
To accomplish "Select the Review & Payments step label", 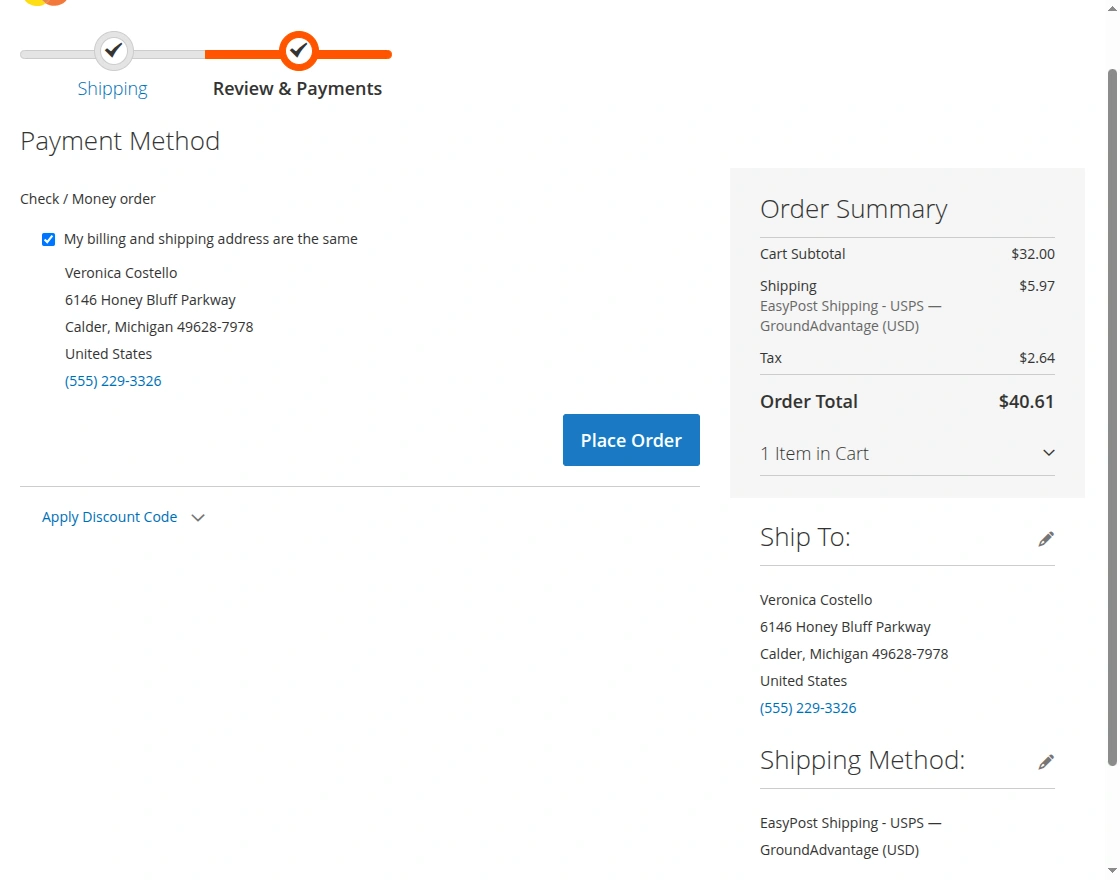I will [297, 89].
